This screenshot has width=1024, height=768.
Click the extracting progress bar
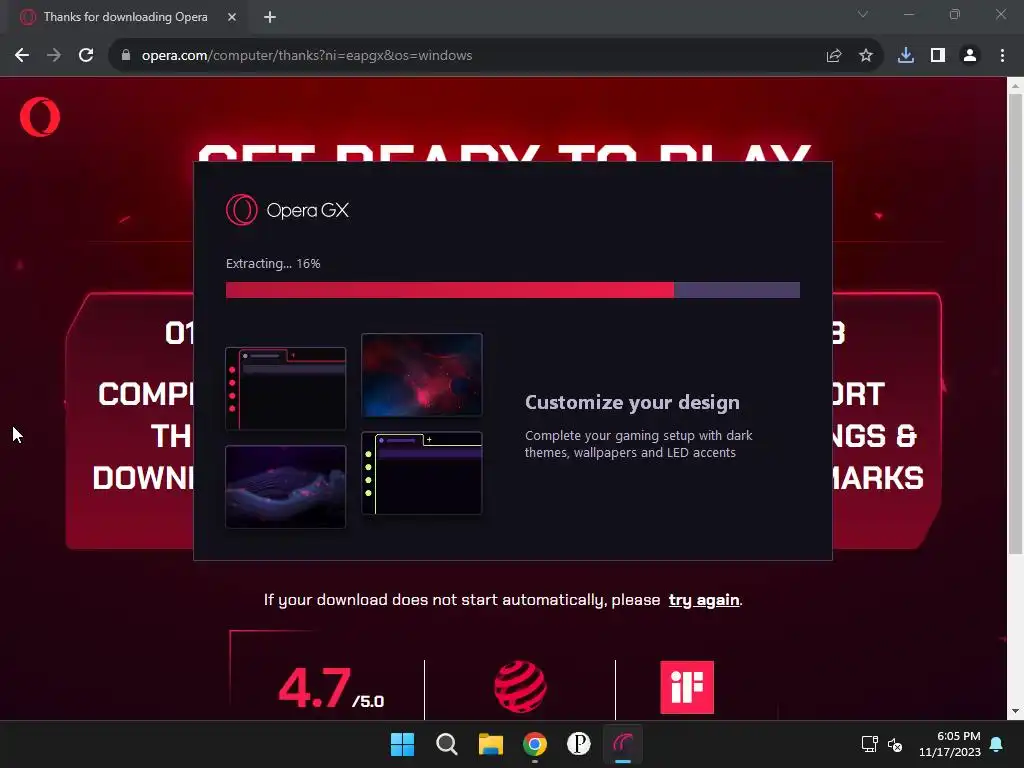(513, 290)
